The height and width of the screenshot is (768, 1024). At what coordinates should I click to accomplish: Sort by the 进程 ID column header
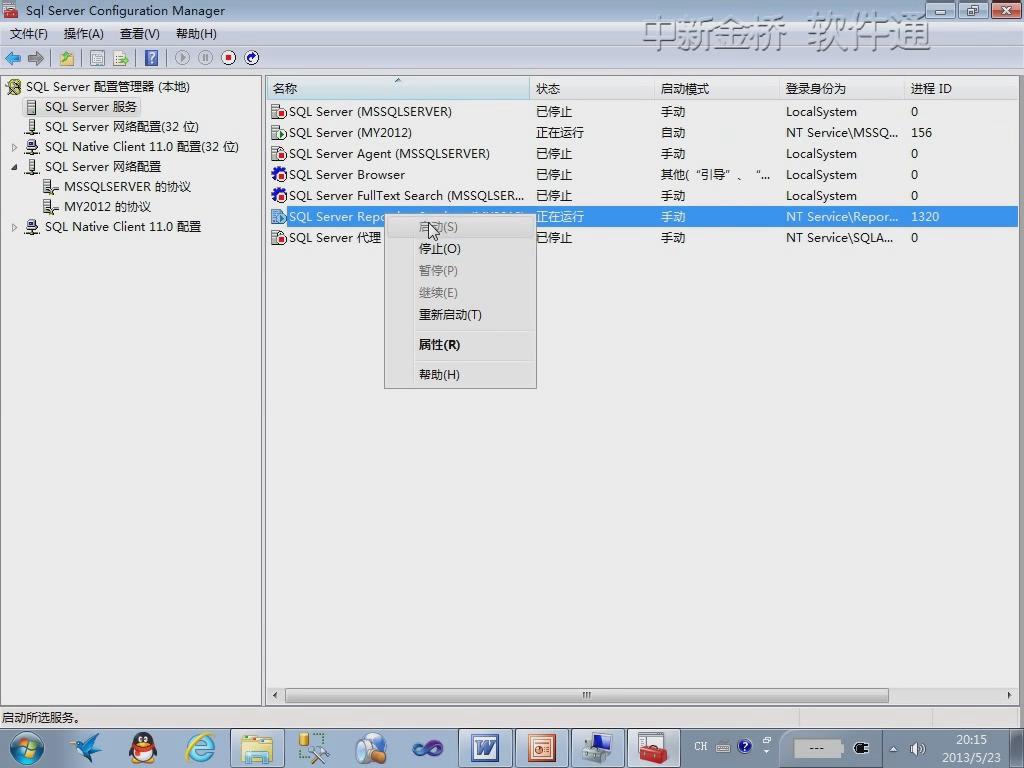961,88
